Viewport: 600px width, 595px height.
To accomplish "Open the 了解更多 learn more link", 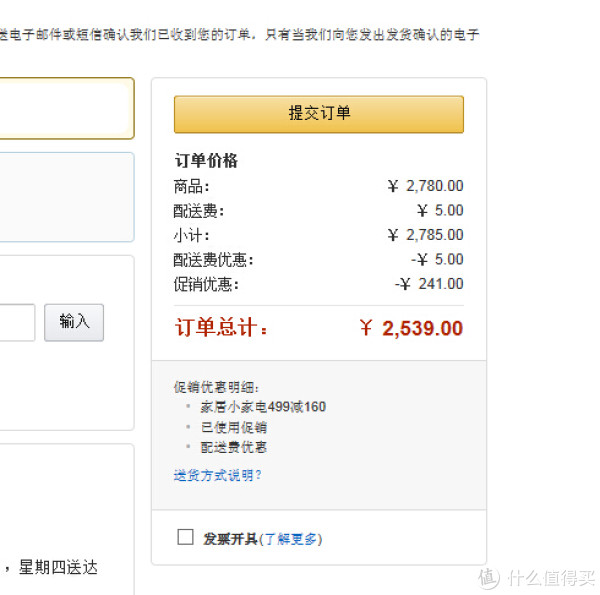I will [293, 539].
